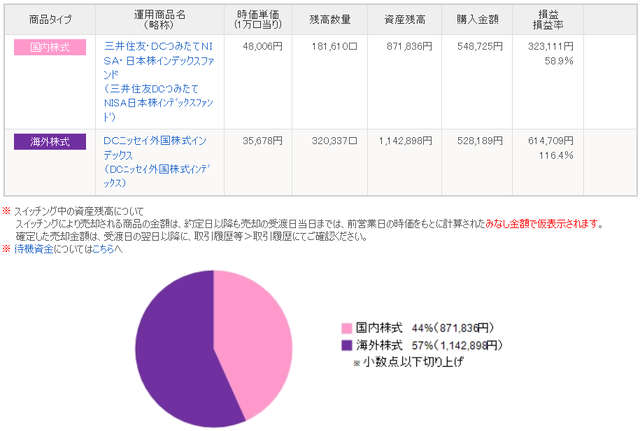Select the 確定した売却金額は note line
Screen dimensions: 640x431
192,236
